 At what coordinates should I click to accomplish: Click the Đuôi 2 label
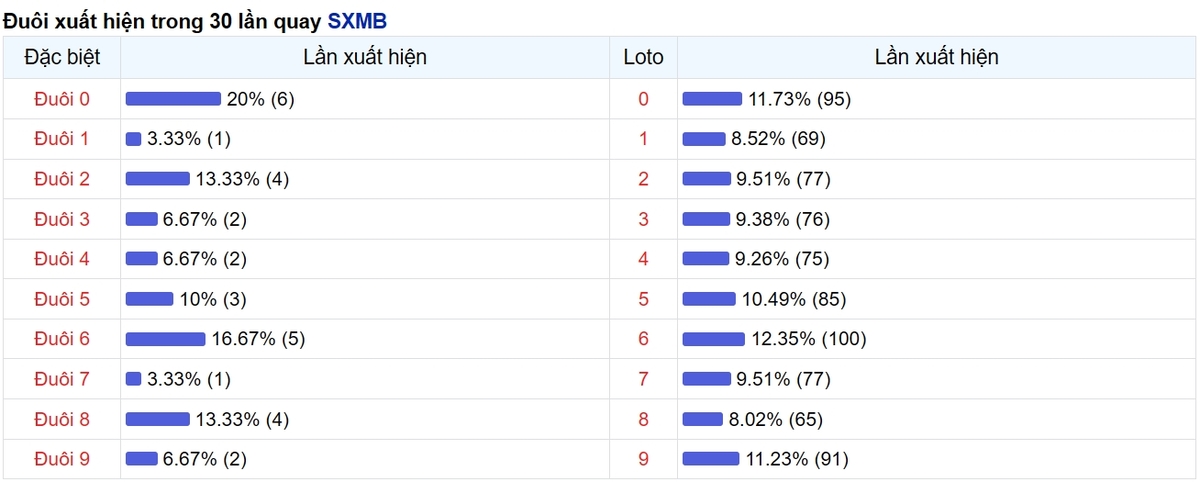(x=62, y=179)
